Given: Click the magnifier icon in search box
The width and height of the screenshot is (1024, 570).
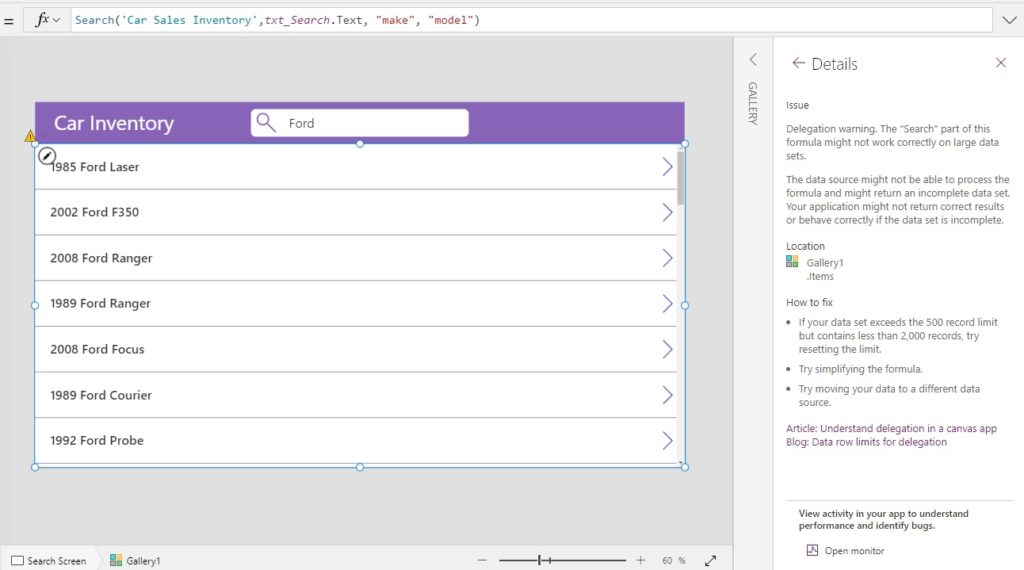Looking at the screenshot, I should tap(266, 122).
